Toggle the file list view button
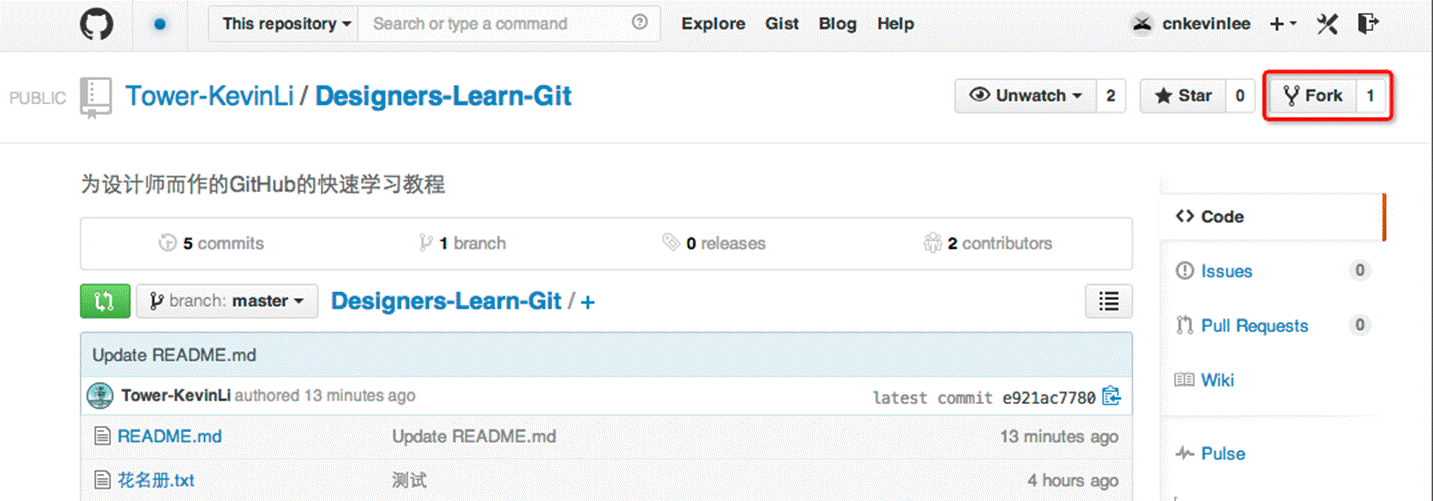This screenshot has height=501, width=1433. [1108, 301]
